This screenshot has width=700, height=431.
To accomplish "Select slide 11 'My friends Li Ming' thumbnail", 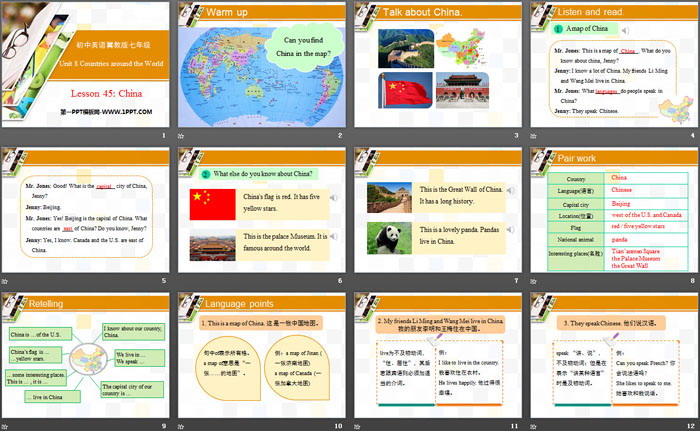I will (438, 356).
